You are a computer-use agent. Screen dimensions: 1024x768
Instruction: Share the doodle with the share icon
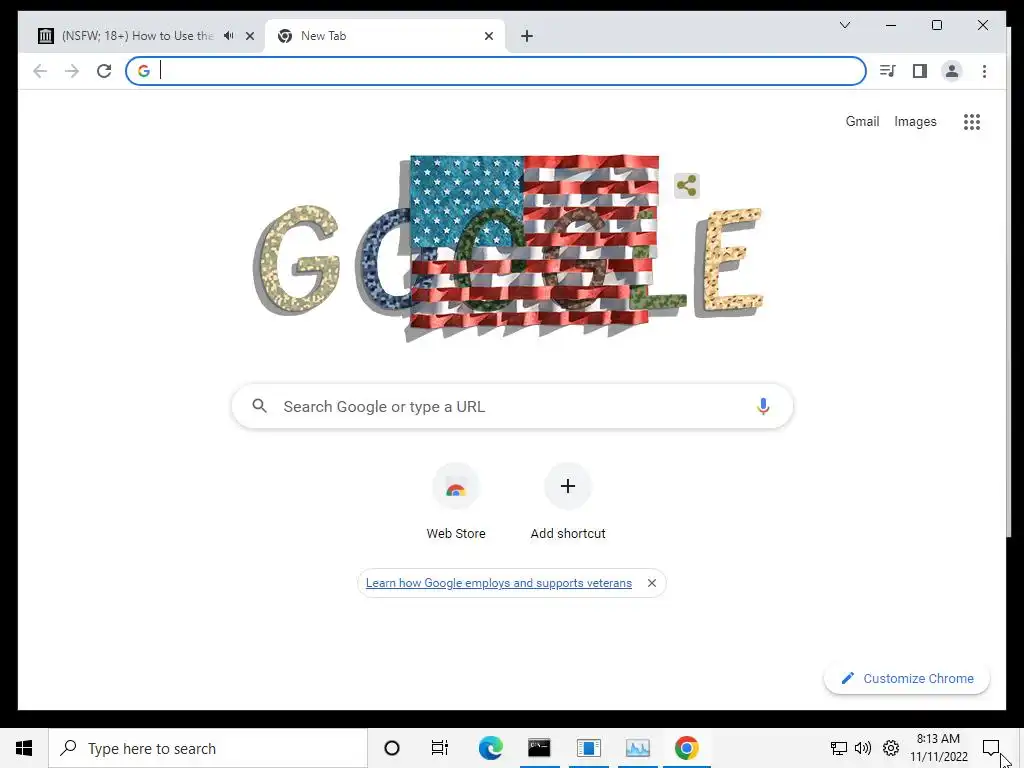click(x=686, y=185)
